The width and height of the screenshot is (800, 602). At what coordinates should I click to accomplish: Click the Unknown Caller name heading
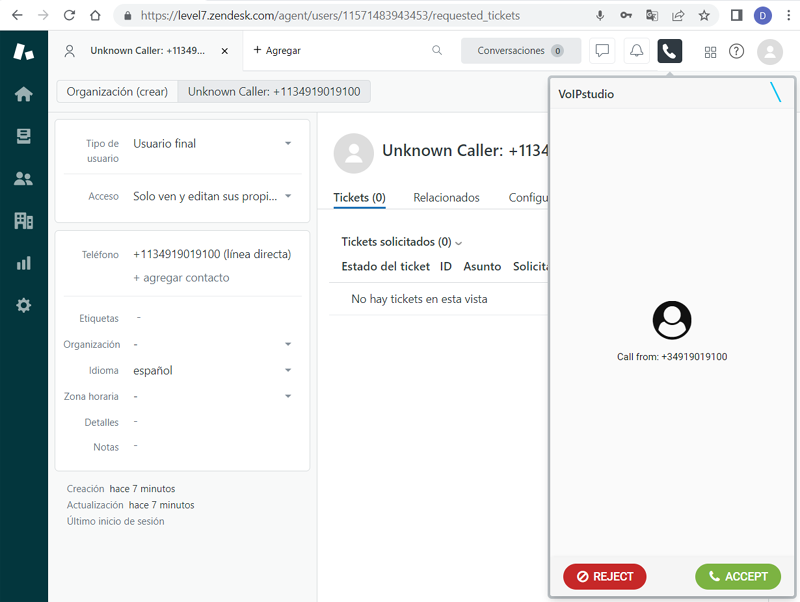point(465,150)
